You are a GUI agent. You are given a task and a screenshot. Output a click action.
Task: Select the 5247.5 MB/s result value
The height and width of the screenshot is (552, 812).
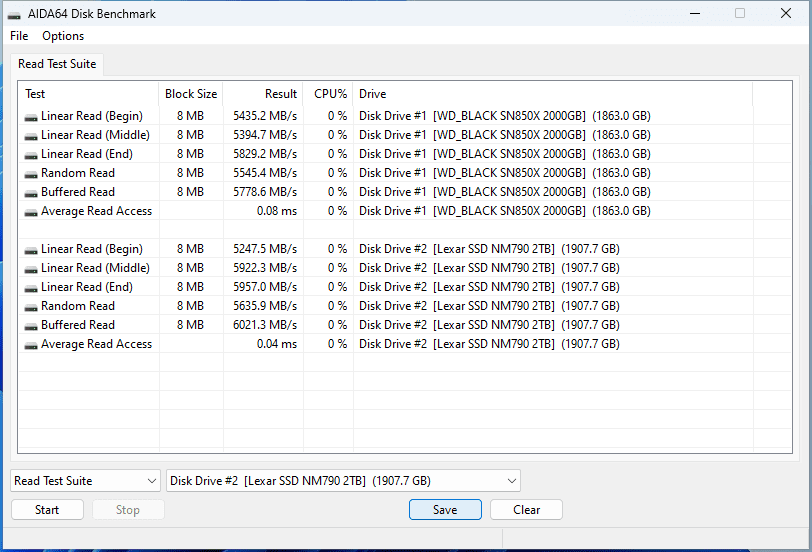[x=265, y=249]
